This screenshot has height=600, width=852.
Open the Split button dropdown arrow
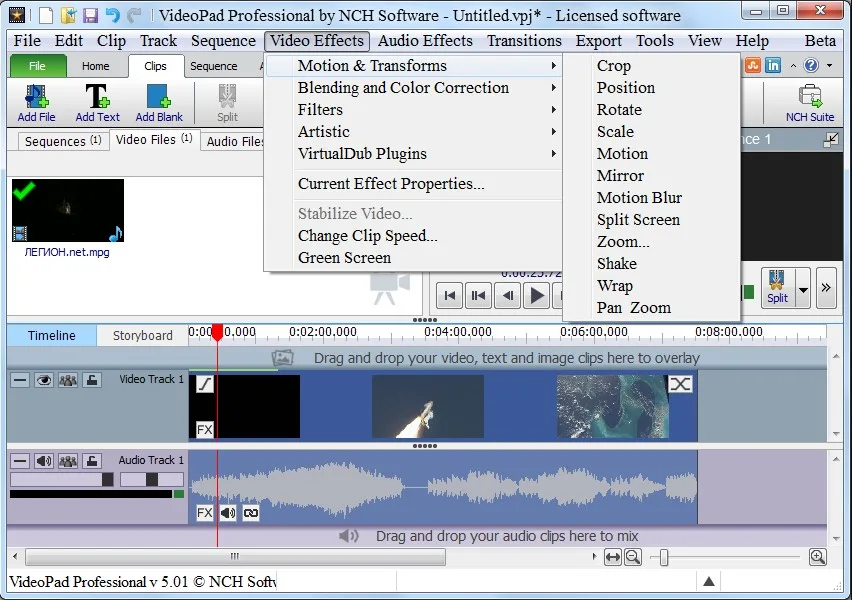point(803,289)
